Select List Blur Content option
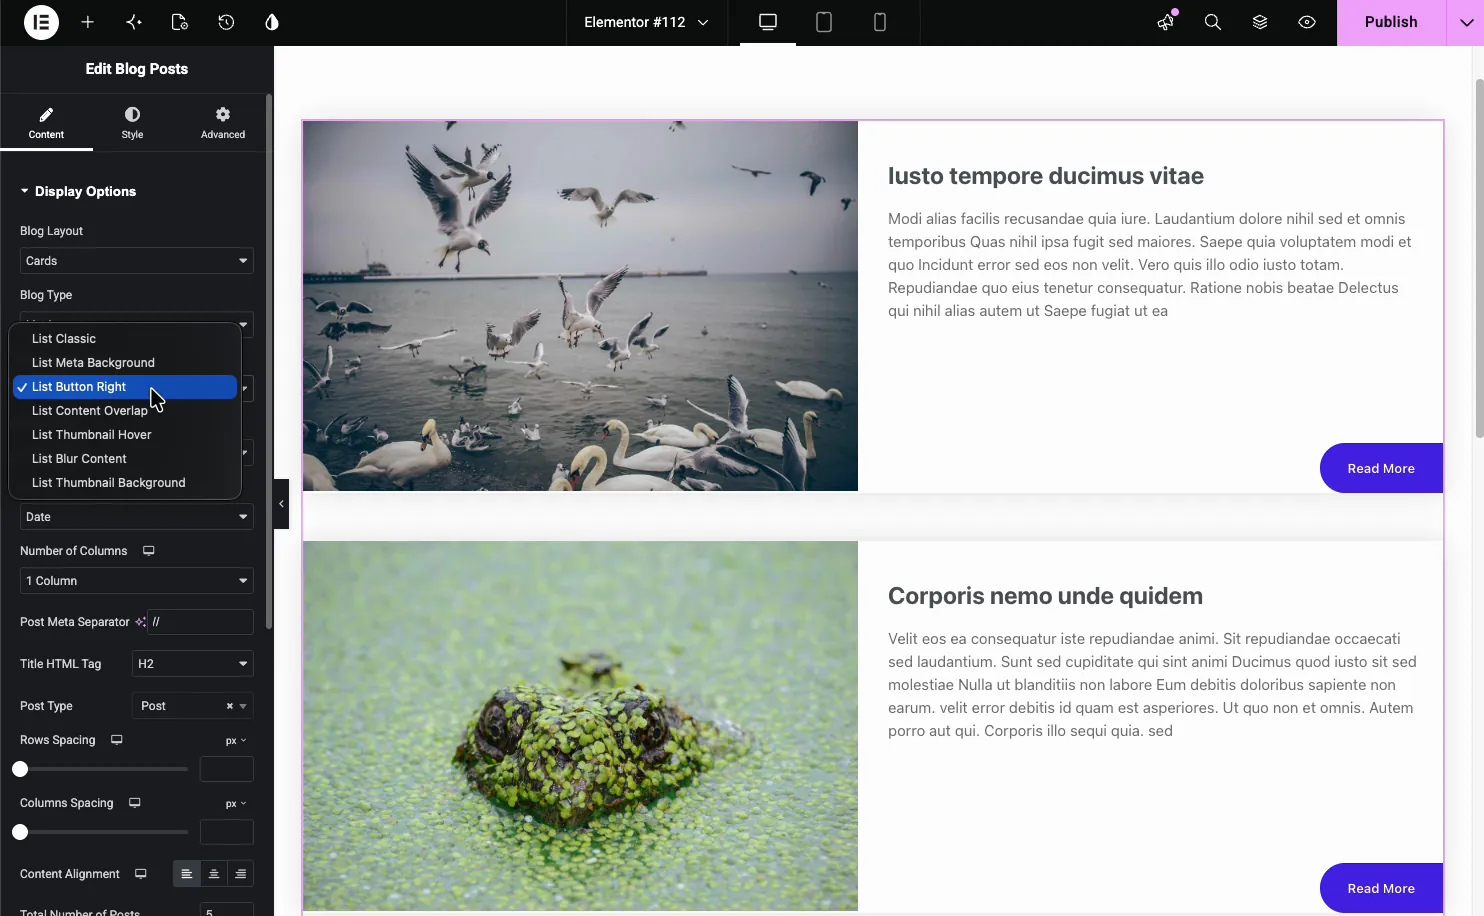 pyautogui.click(x=125, y=459)
